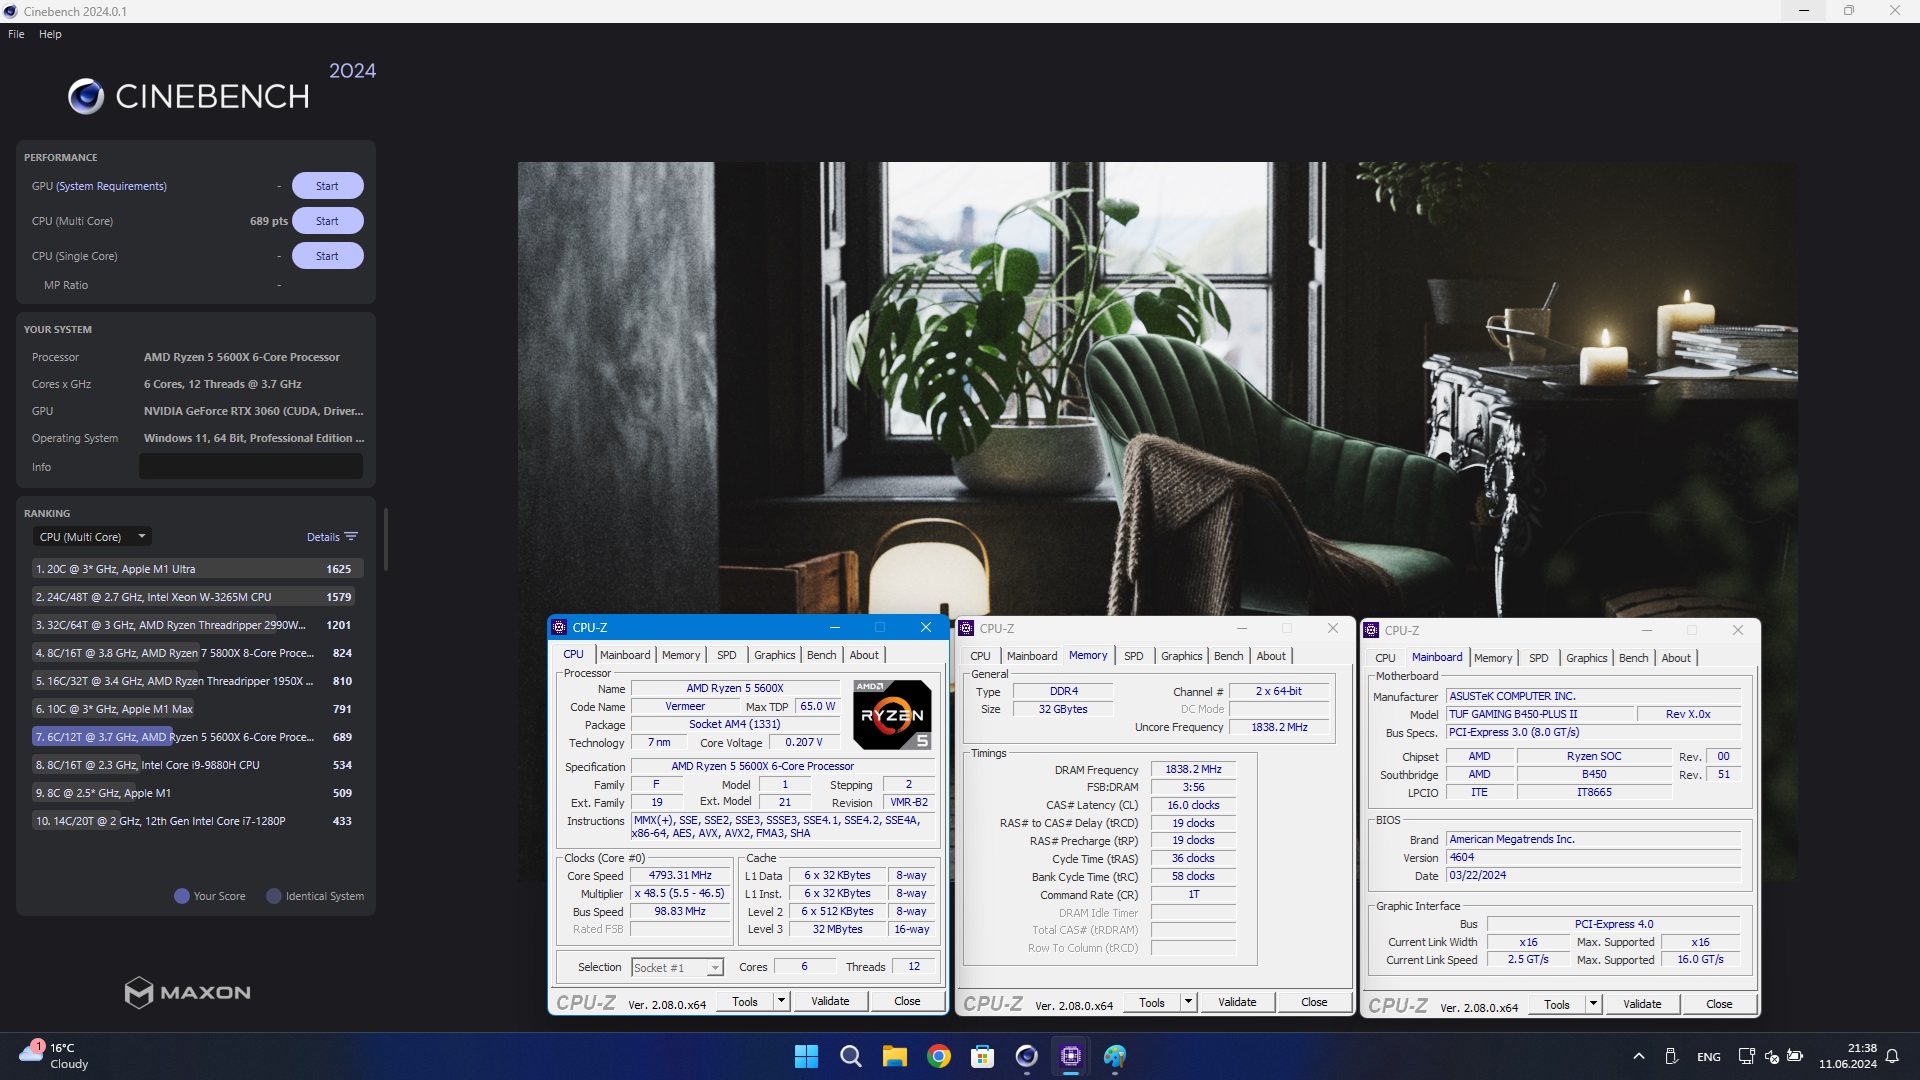
Task: Open CPU tab in Memory CPU-Z window
Action: tap(980, 656)
